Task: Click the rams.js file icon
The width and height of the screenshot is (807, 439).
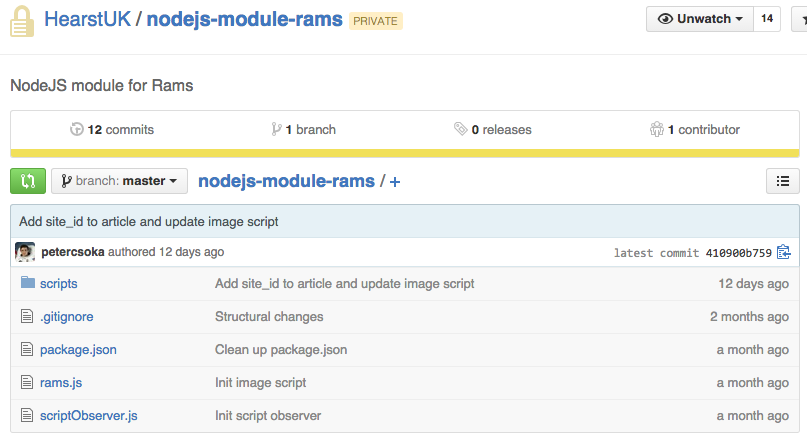Action: coord(27,382)
